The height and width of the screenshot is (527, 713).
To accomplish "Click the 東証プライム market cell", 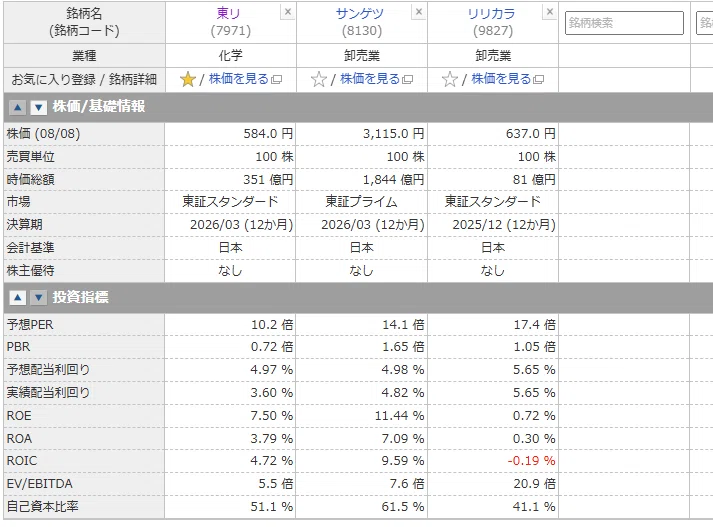I will click(362, 201).
